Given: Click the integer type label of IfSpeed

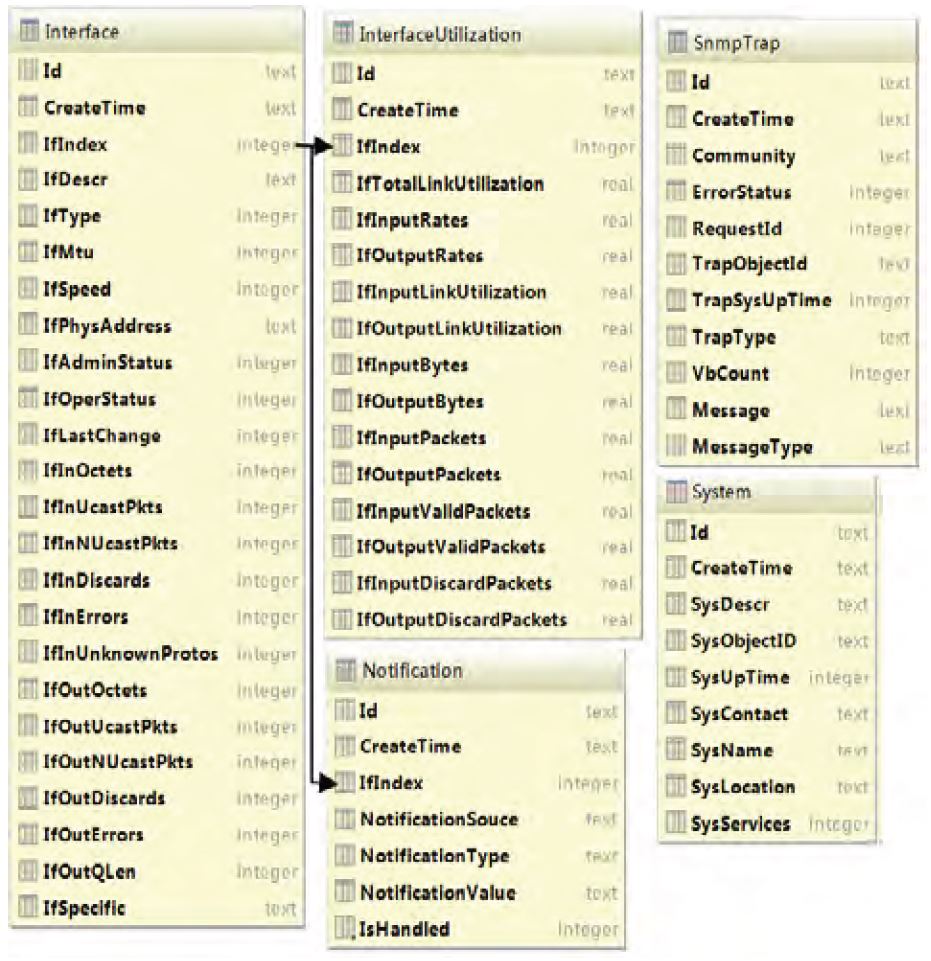Looking at the screenshot, I should click(x=266, y=290).
